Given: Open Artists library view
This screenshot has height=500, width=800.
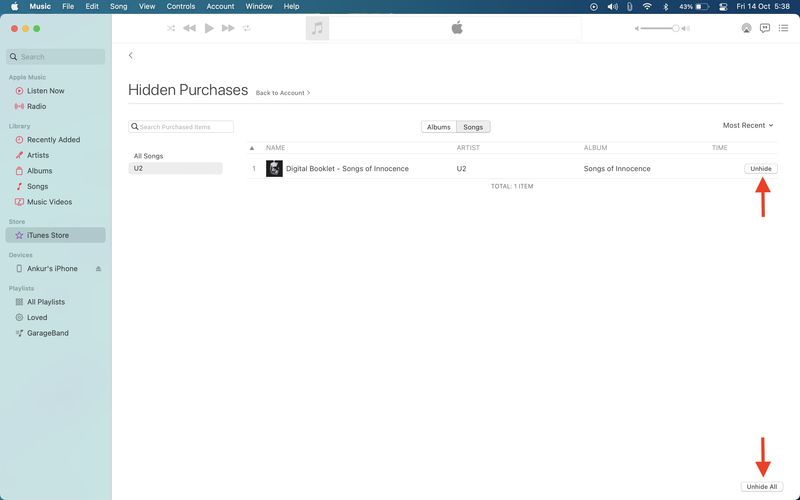Looking at the screenshot, I should 38,155.
